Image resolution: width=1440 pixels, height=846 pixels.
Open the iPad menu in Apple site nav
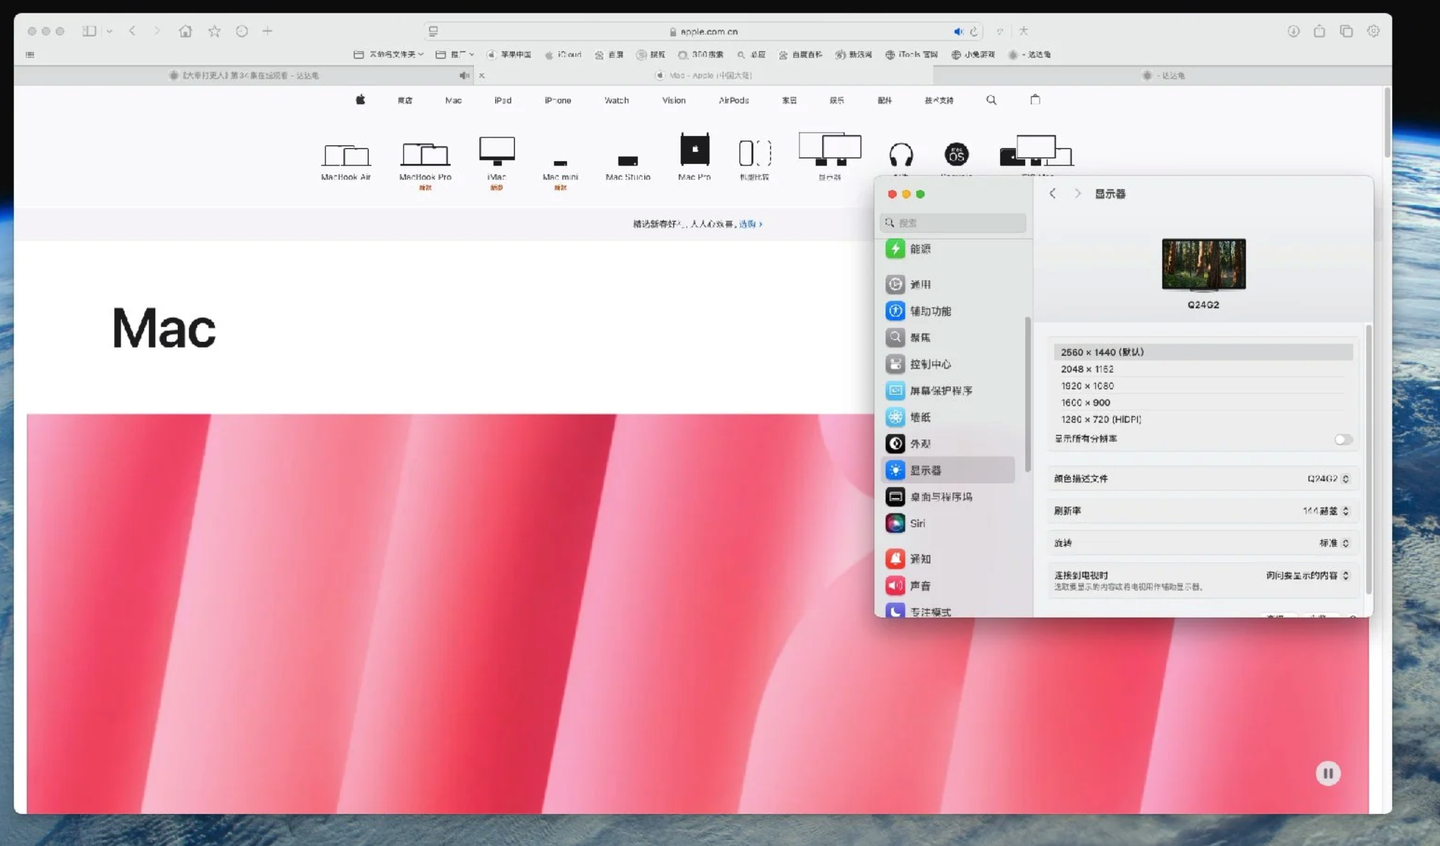click(503, 100)
